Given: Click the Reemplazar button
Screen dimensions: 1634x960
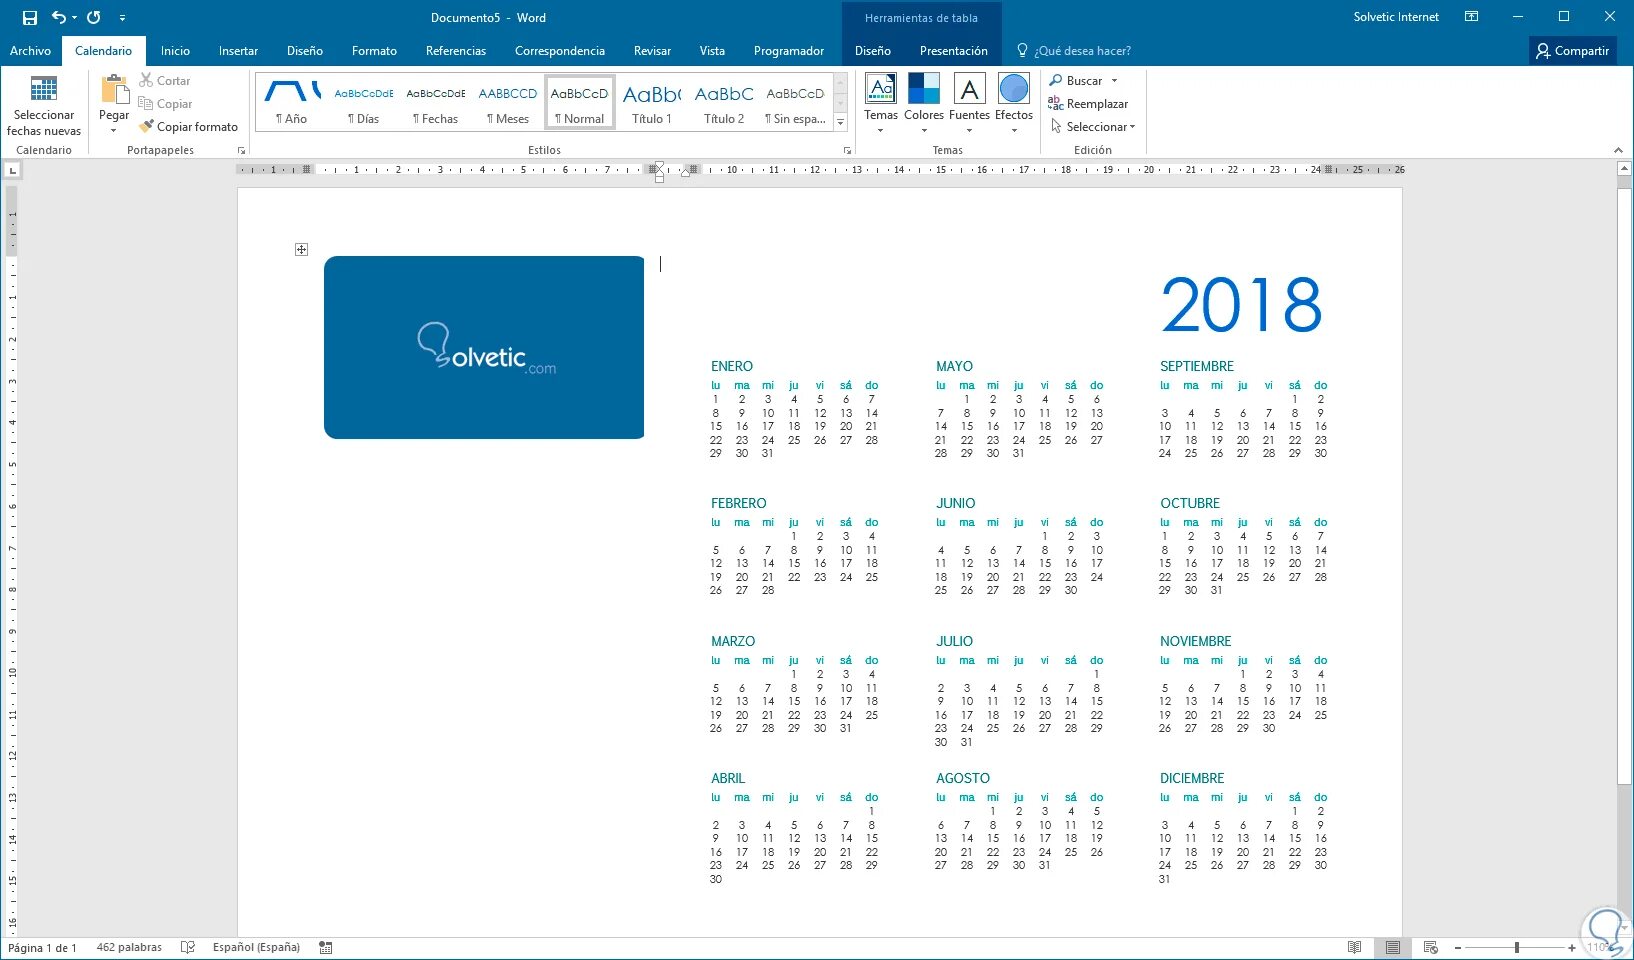Looking at the screenshot, I should 1088,103.
